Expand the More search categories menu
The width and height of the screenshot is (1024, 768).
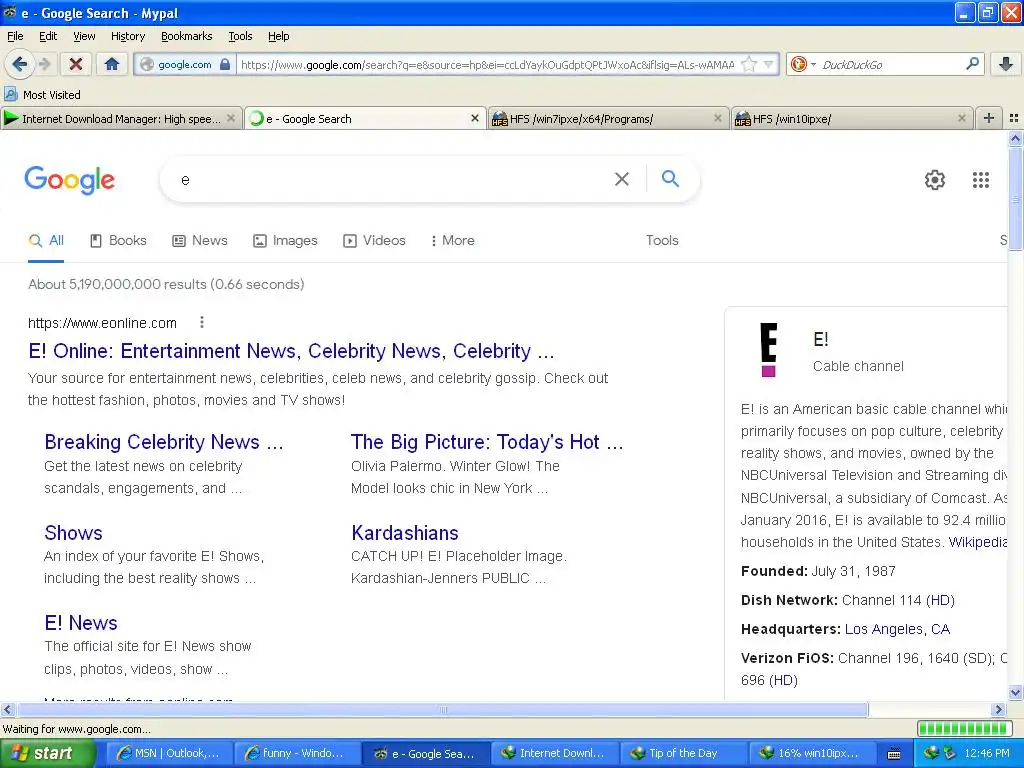[453, 240]
